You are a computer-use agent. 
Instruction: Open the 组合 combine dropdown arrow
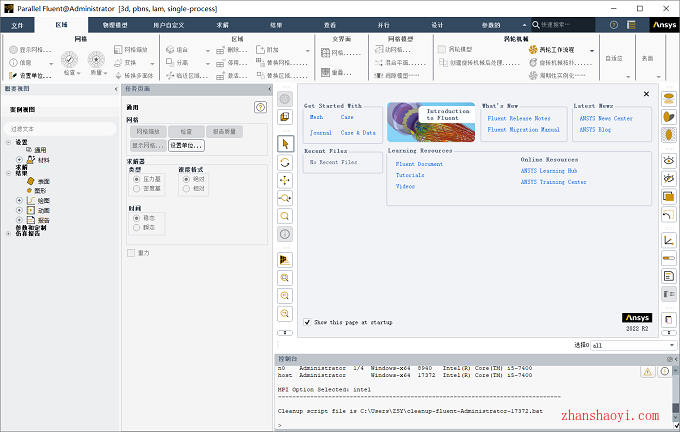207,50
